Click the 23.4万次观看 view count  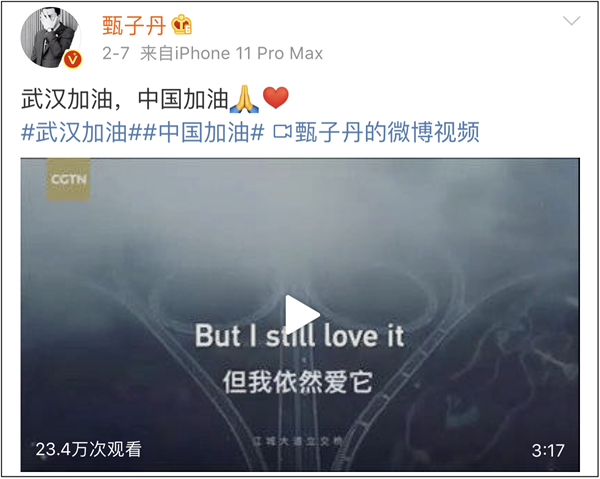pyautogui.click(x=89, y=449)
